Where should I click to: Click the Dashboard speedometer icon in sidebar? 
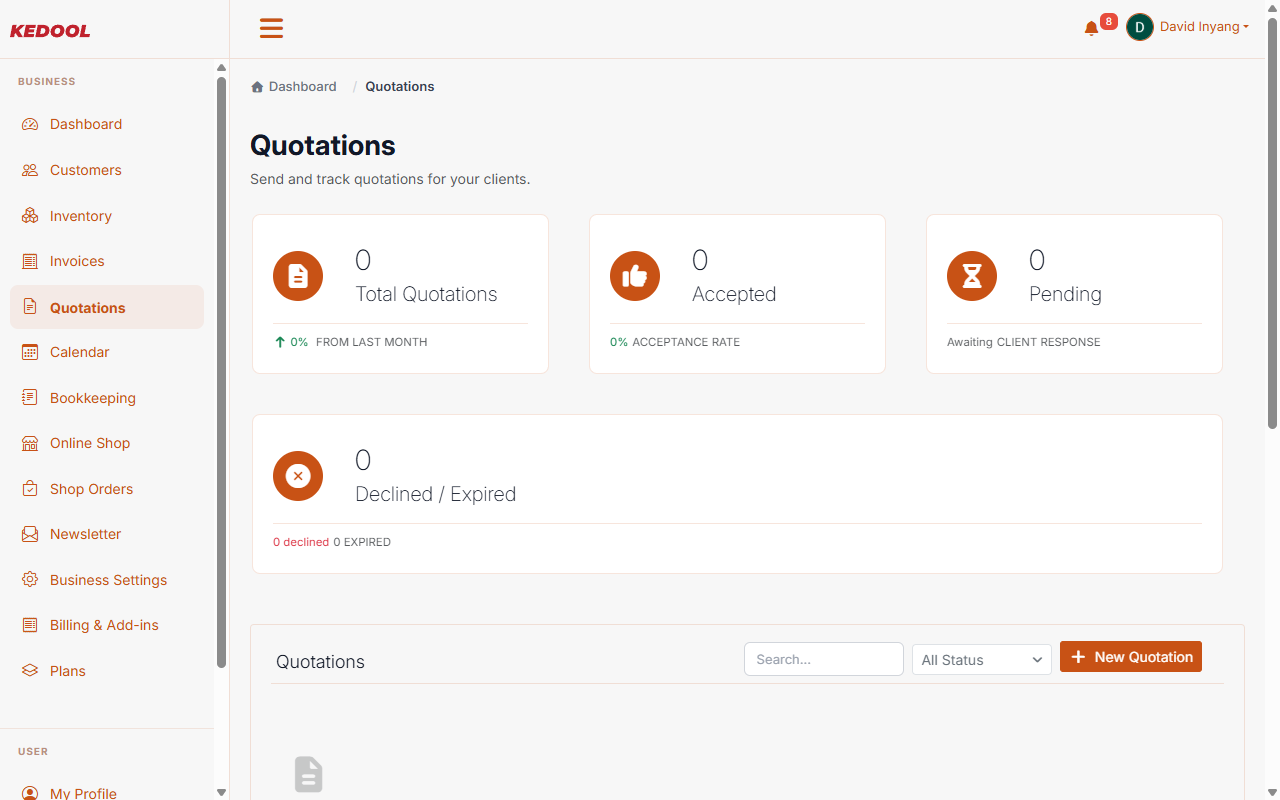[x=30, y=124]
